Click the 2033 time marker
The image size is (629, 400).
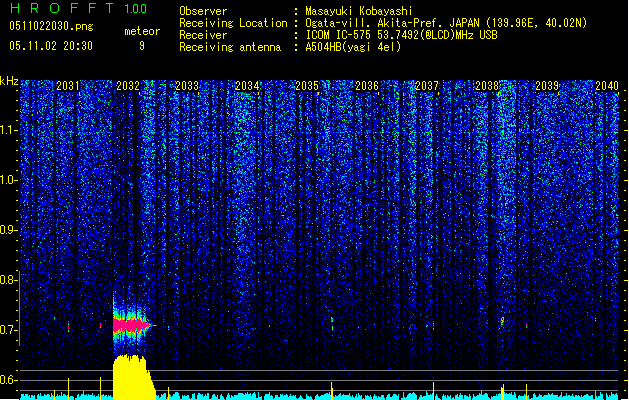(x=187, y=86)
